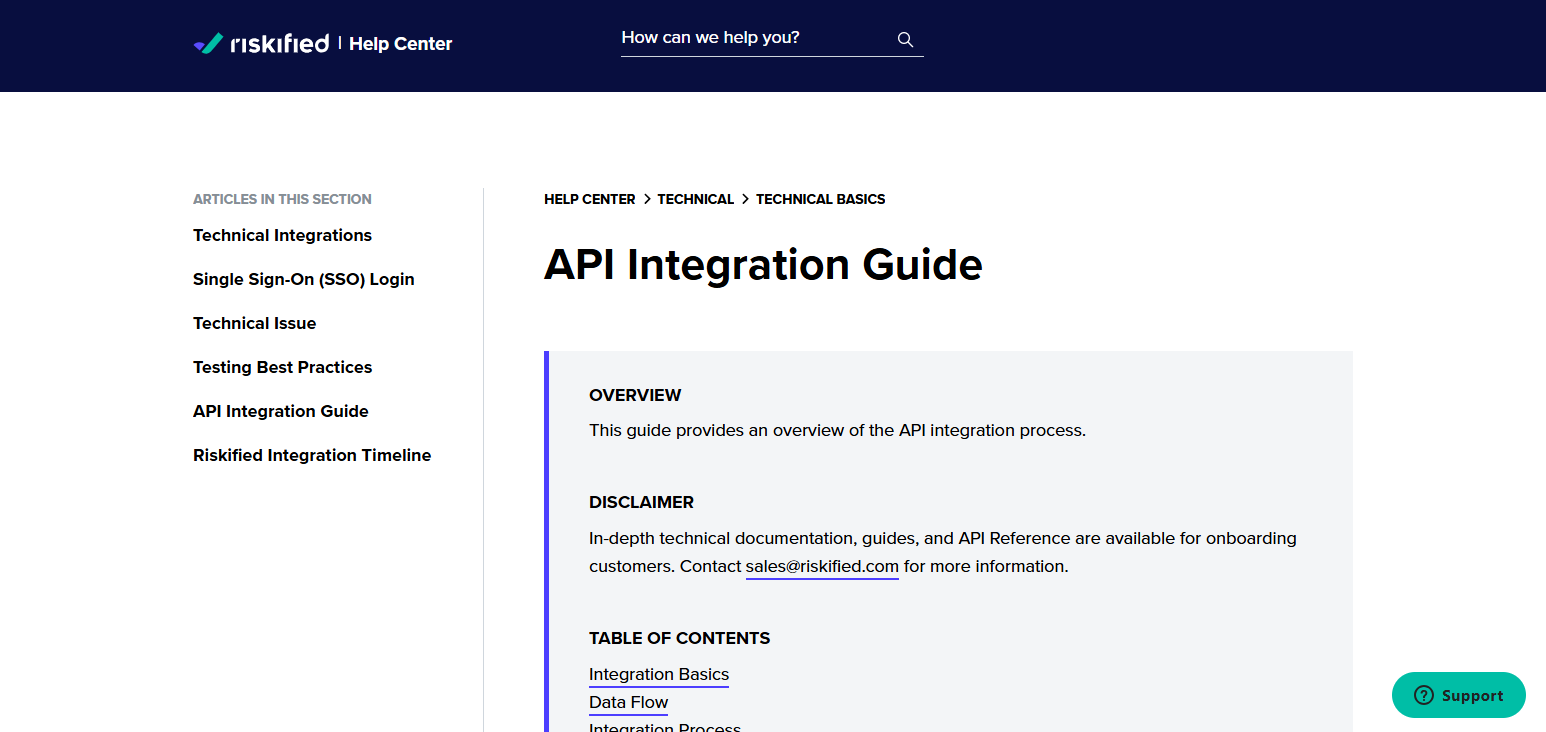Image resolution: width=1546 pixels, height=732 pixels.
Task: Click the sales@riskified.com email link
Action: (822, 566)
